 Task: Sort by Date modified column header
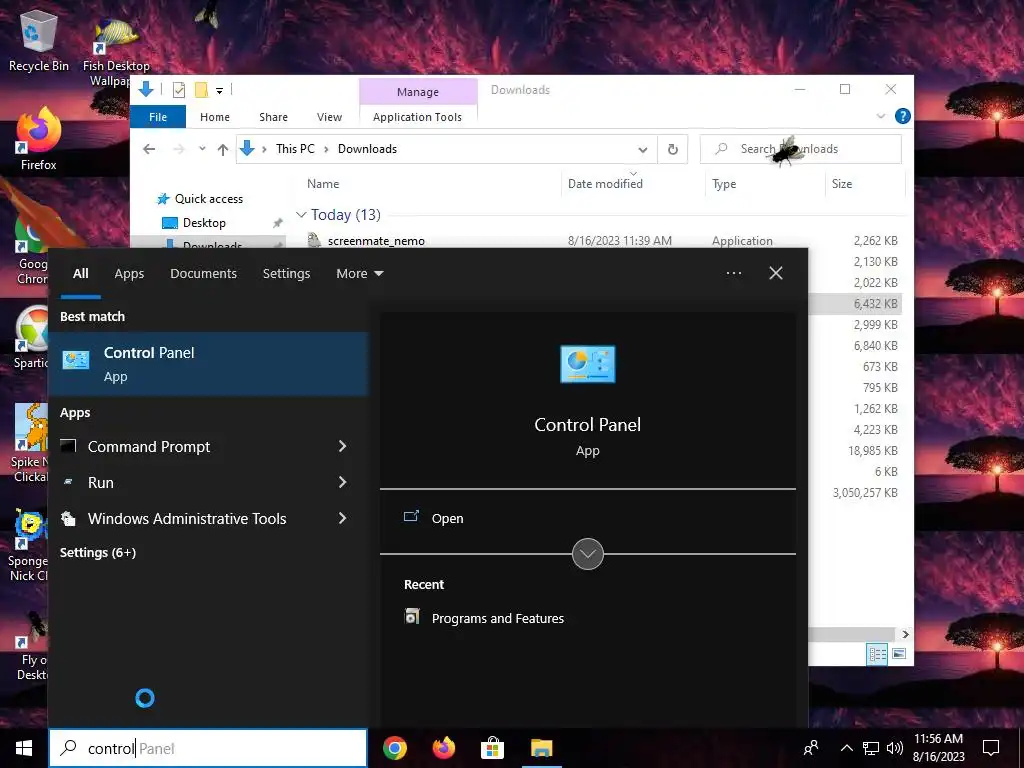(605, 184)
